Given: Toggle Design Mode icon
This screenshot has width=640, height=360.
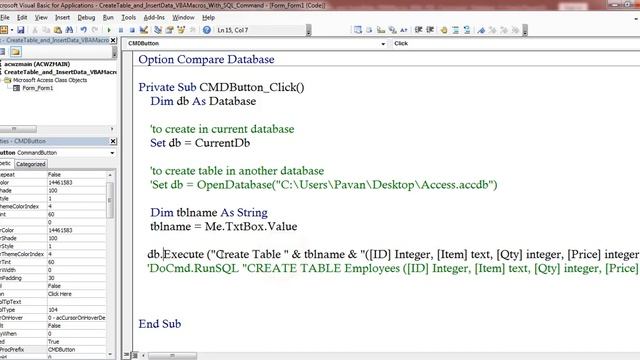Looking at the screenshot, I should coord(144,30).
